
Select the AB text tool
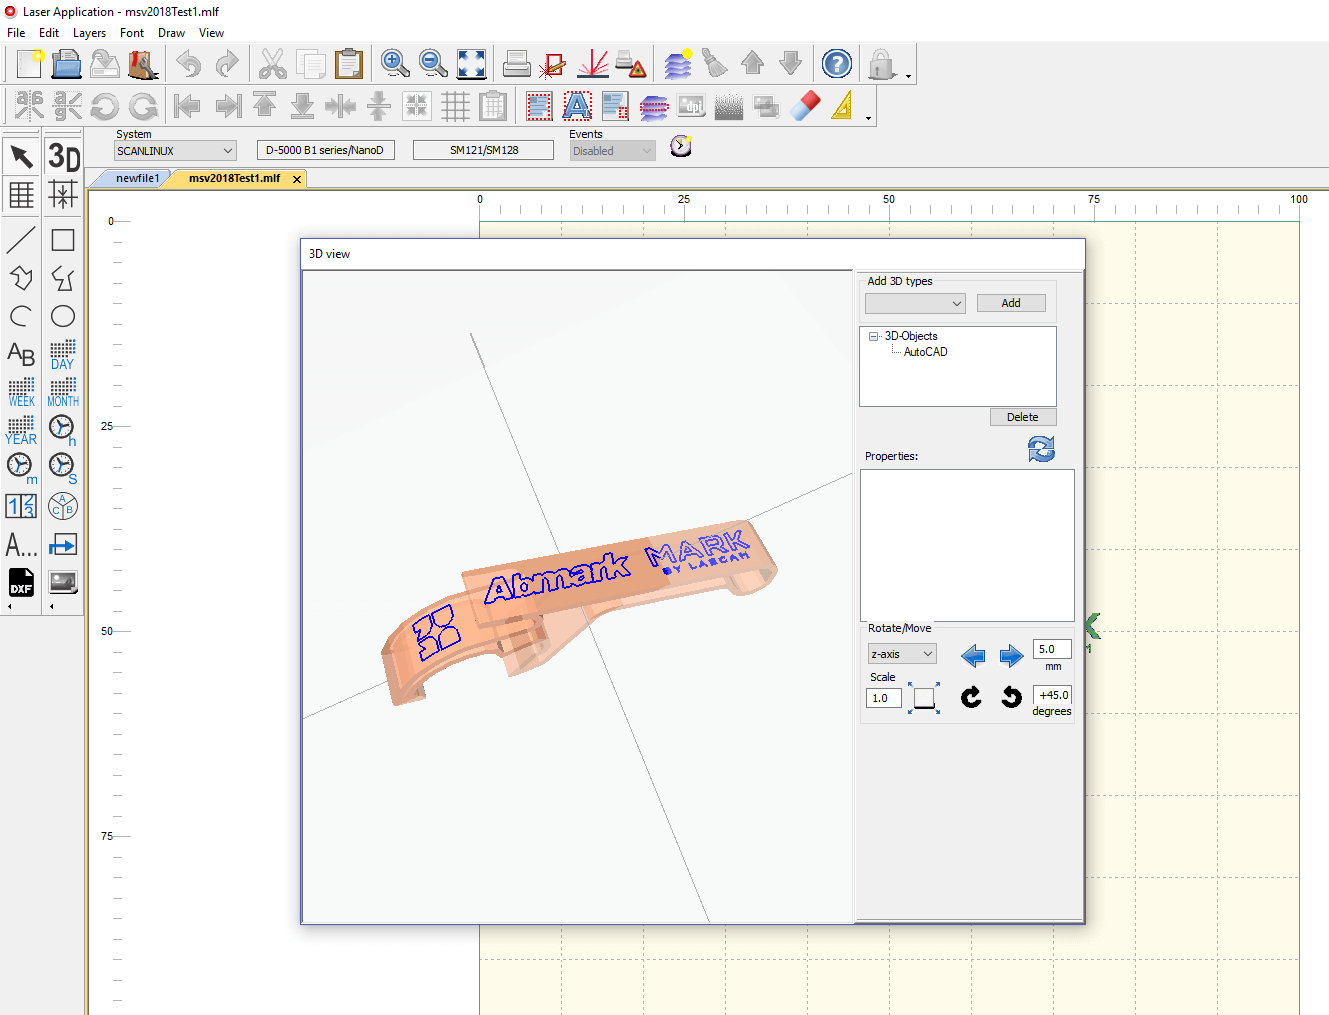21,353
